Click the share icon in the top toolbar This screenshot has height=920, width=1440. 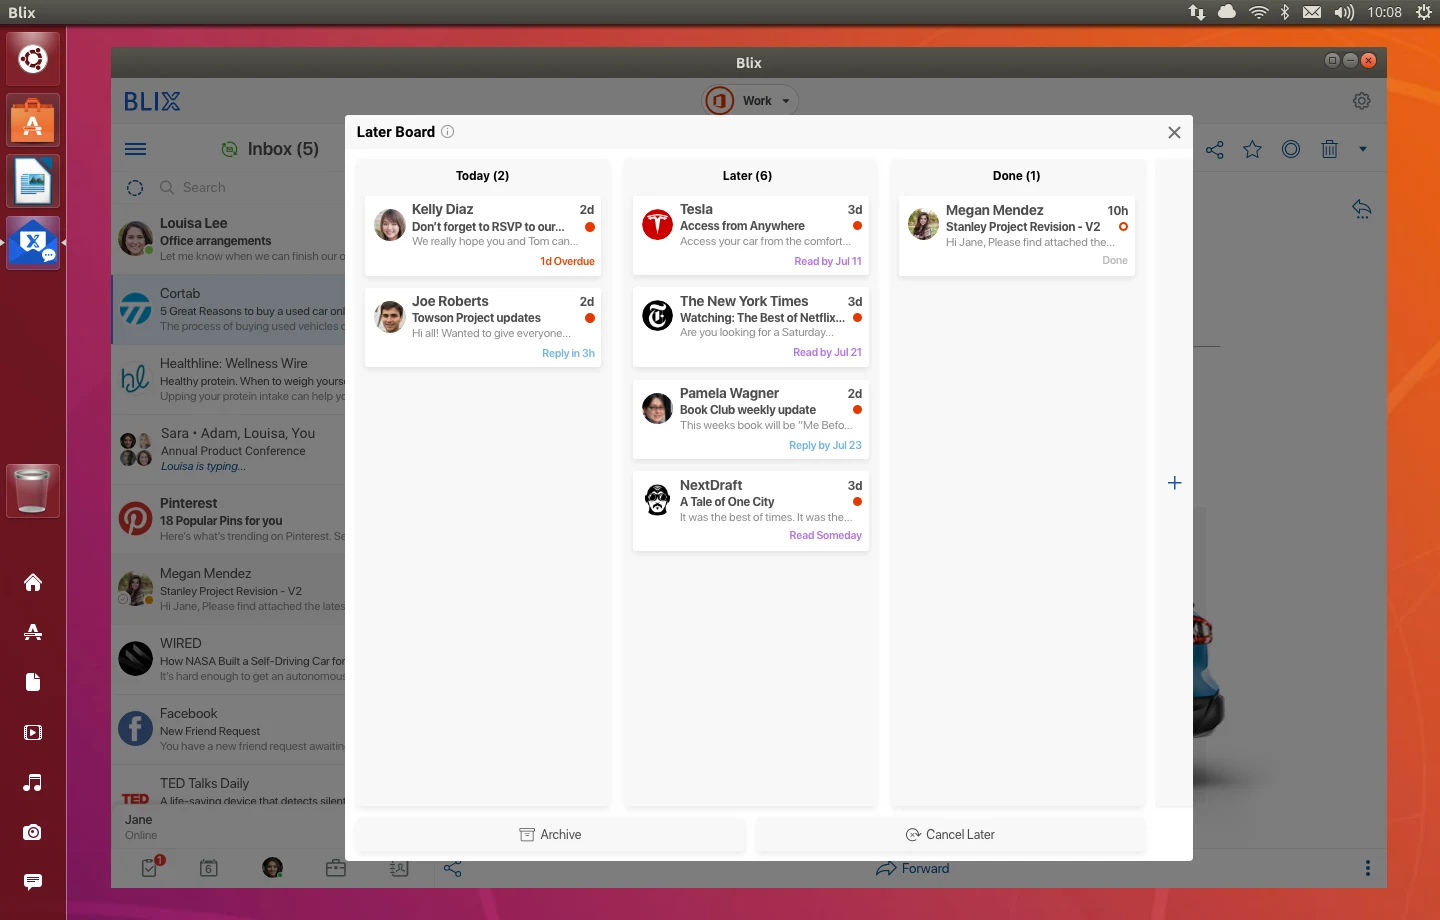pyautogui.click(x=1214, y=150)
